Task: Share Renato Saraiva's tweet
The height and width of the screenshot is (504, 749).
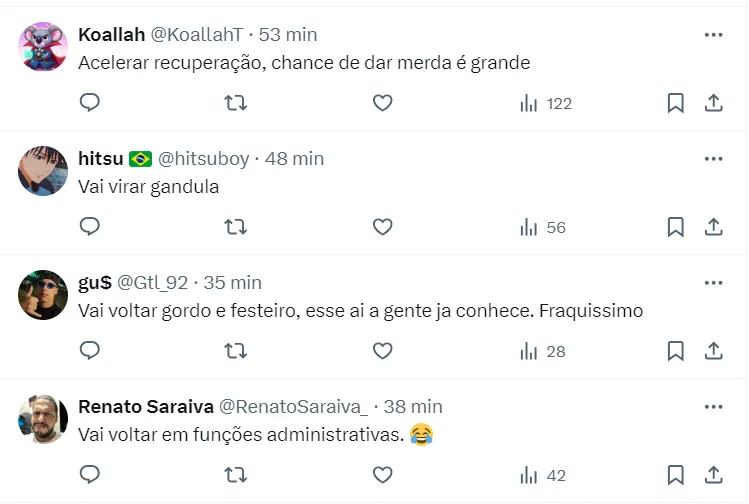Action: [x=714, y=475]
